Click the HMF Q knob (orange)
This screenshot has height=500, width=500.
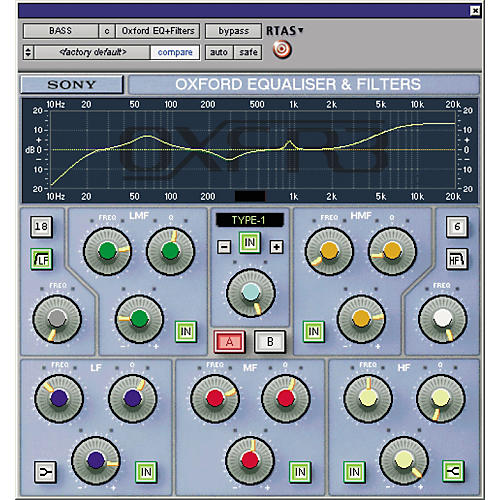pyautogui.click(x=392, y=251)
